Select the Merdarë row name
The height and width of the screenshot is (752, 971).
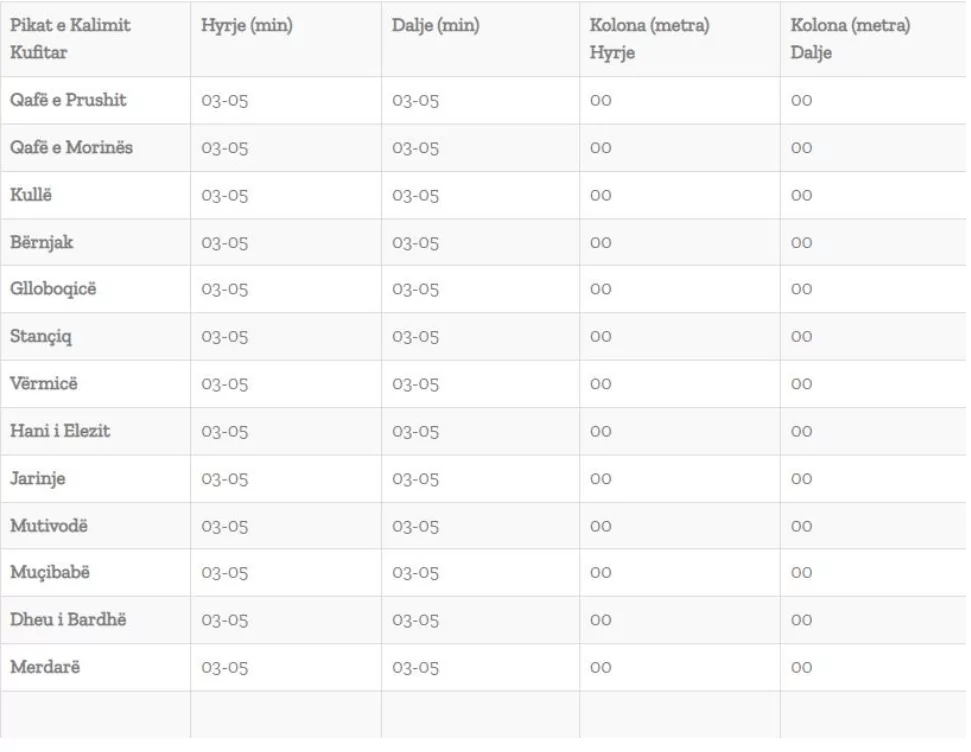(x=45, y=667)
